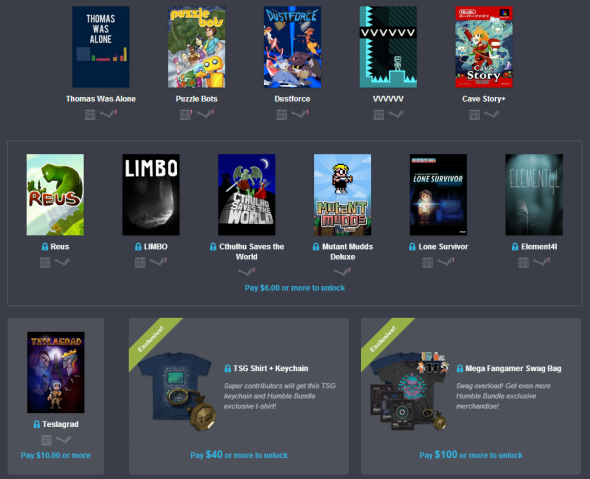The height and width of the screenshot is (479, 590).
Task: Open the LIMBO cover art
Action: point(151,195)
